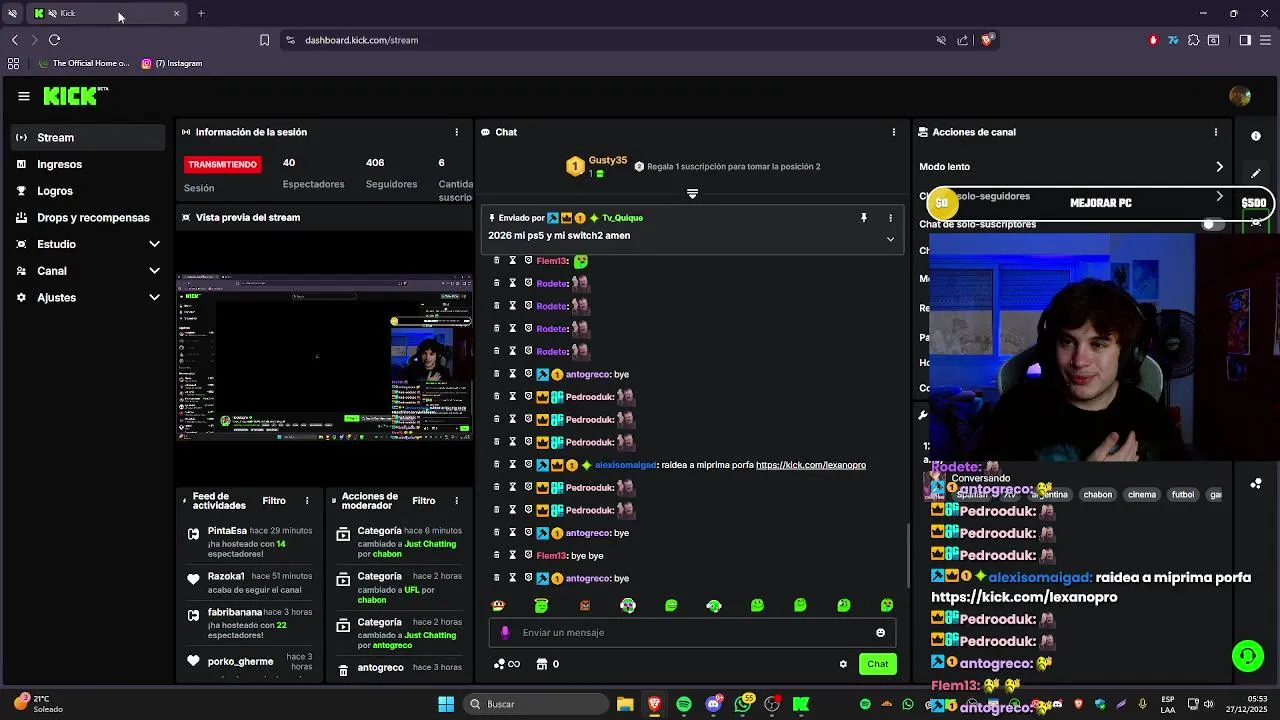1280x720 pixels.
Task: Open the Acciones de canal three-dot menu
Action: [1216, 132]
